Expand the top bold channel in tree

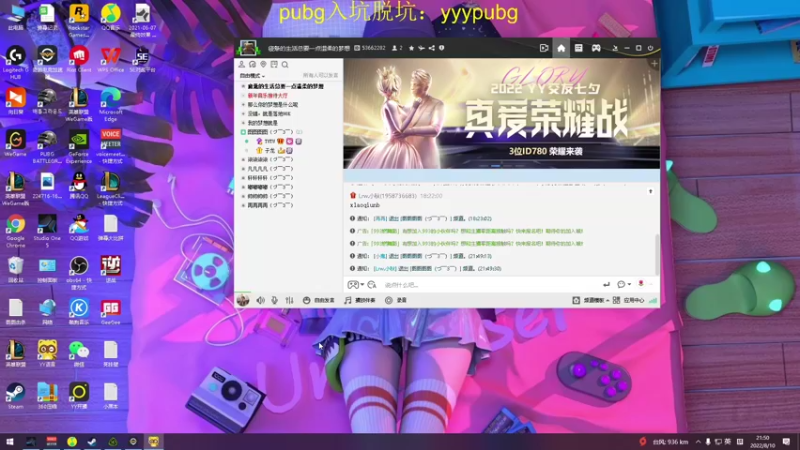click(x=243, y=86)
